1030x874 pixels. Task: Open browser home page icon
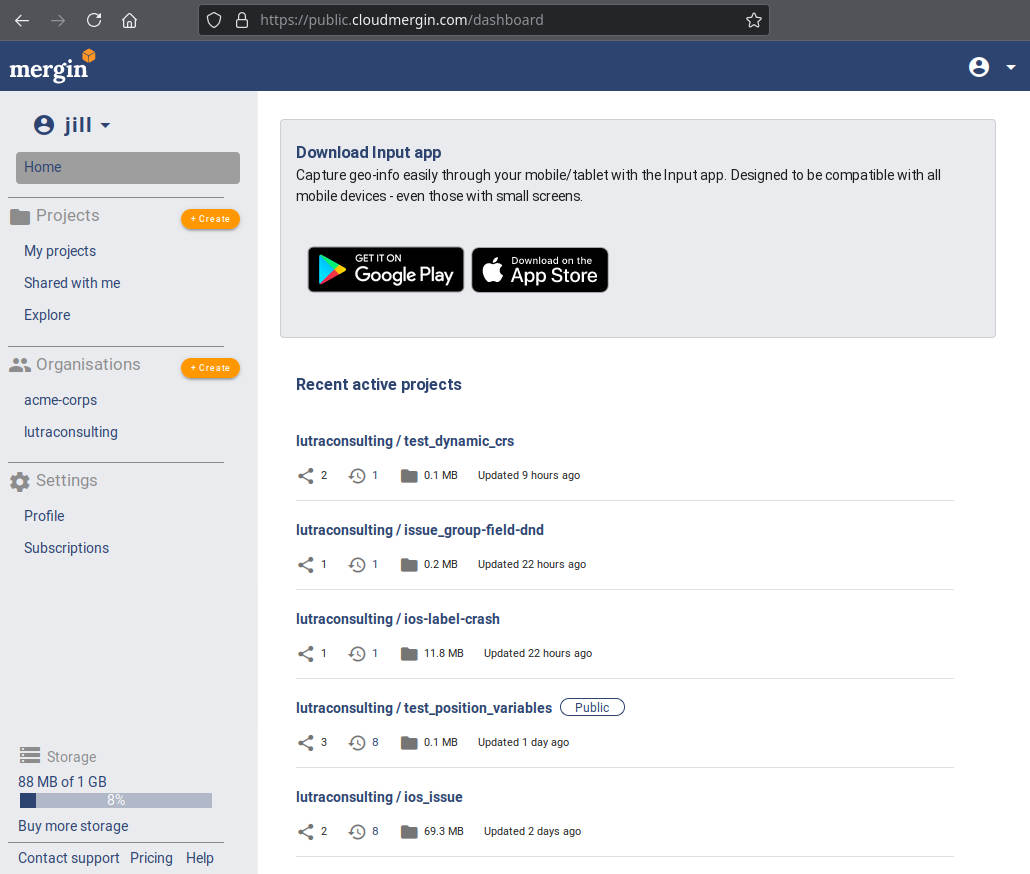[129, 20]
